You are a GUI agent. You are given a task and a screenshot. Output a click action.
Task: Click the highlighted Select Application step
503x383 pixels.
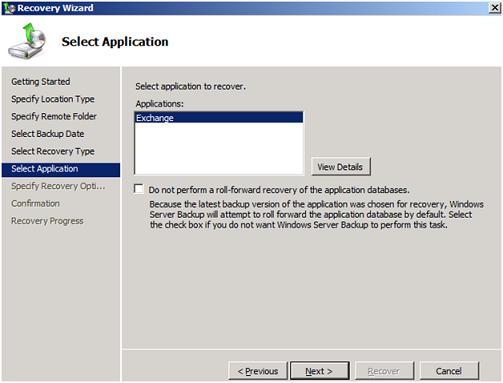61,169
